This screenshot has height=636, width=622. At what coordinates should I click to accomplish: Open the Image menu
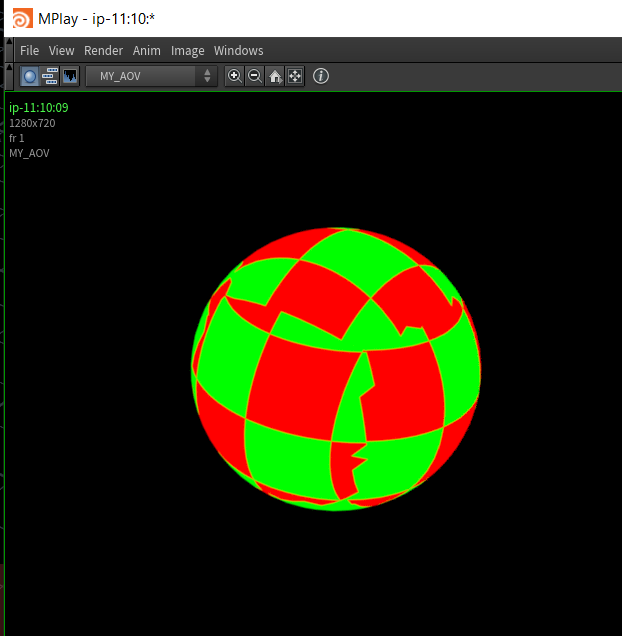click(x=187, y=51)
